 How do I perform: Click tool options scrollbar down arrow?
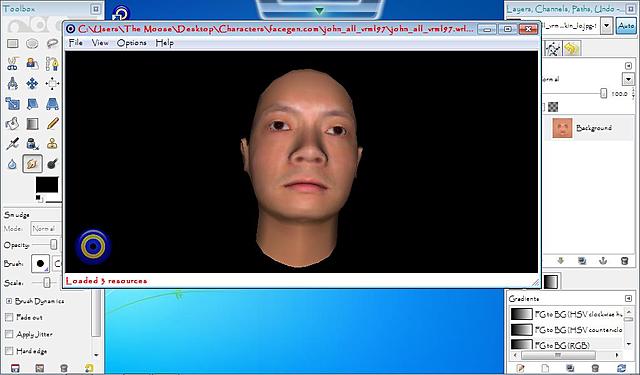click(x=96, y=355)
